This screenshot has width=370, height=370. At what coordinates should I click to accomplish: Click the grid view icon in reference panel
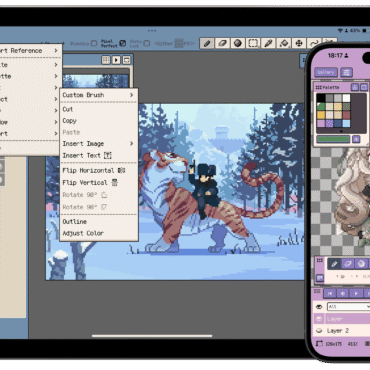coord(106,60)
